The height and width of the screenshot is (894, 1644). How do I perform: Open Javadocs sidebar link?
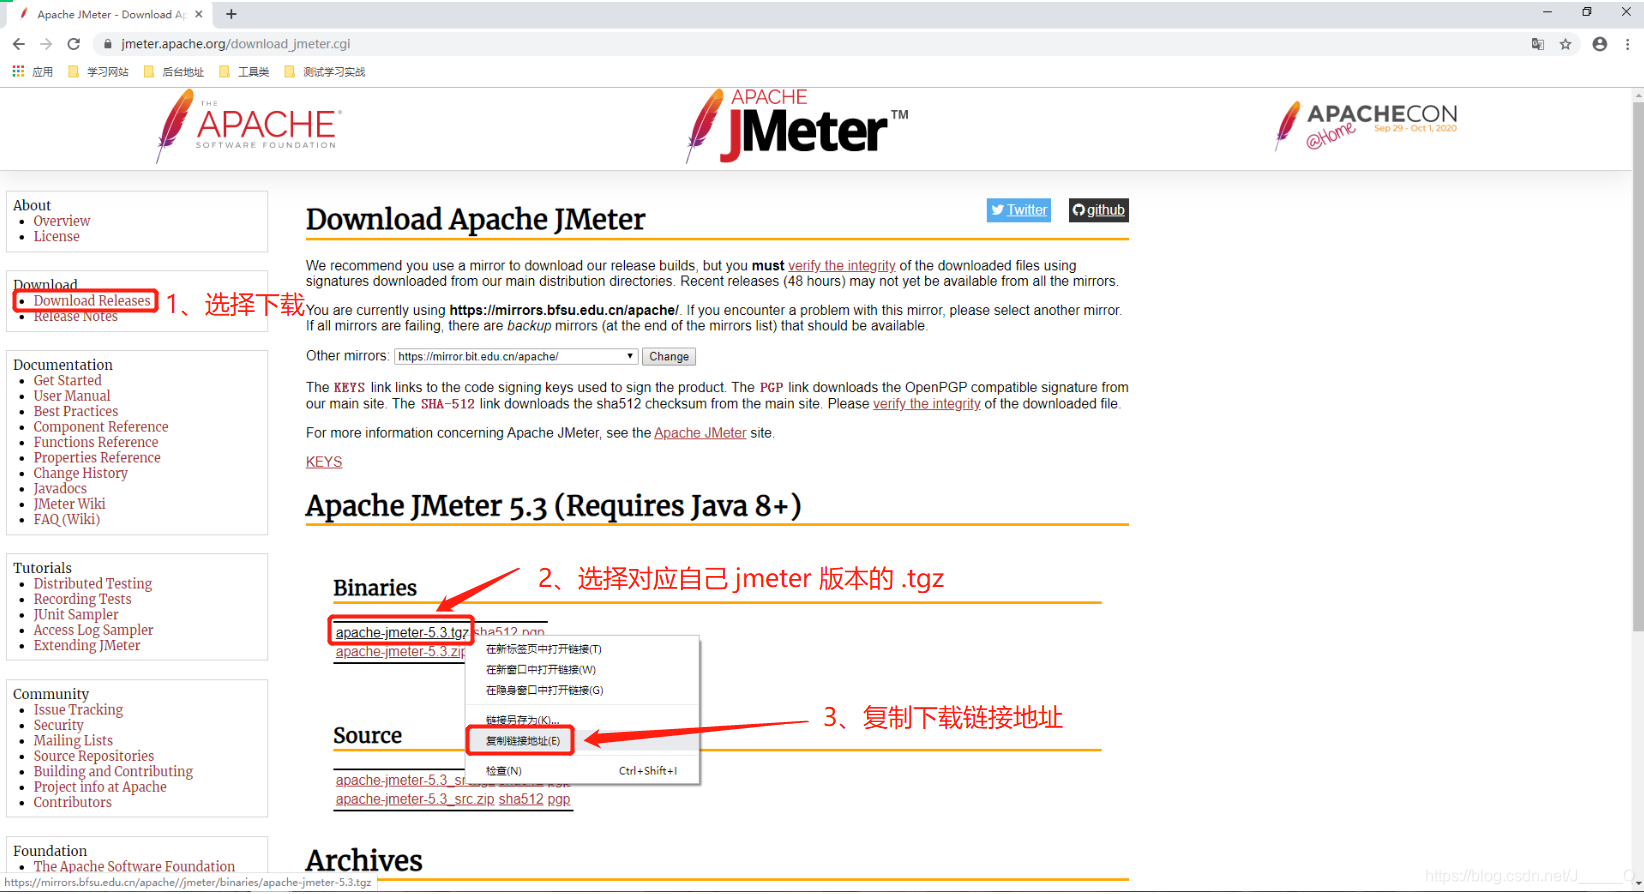tap(60, 489)
